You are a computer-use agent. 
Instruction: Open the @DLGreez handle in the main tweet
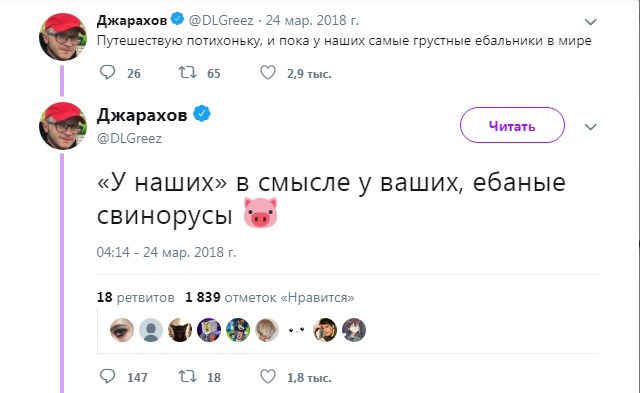click(x=129, y=138)
